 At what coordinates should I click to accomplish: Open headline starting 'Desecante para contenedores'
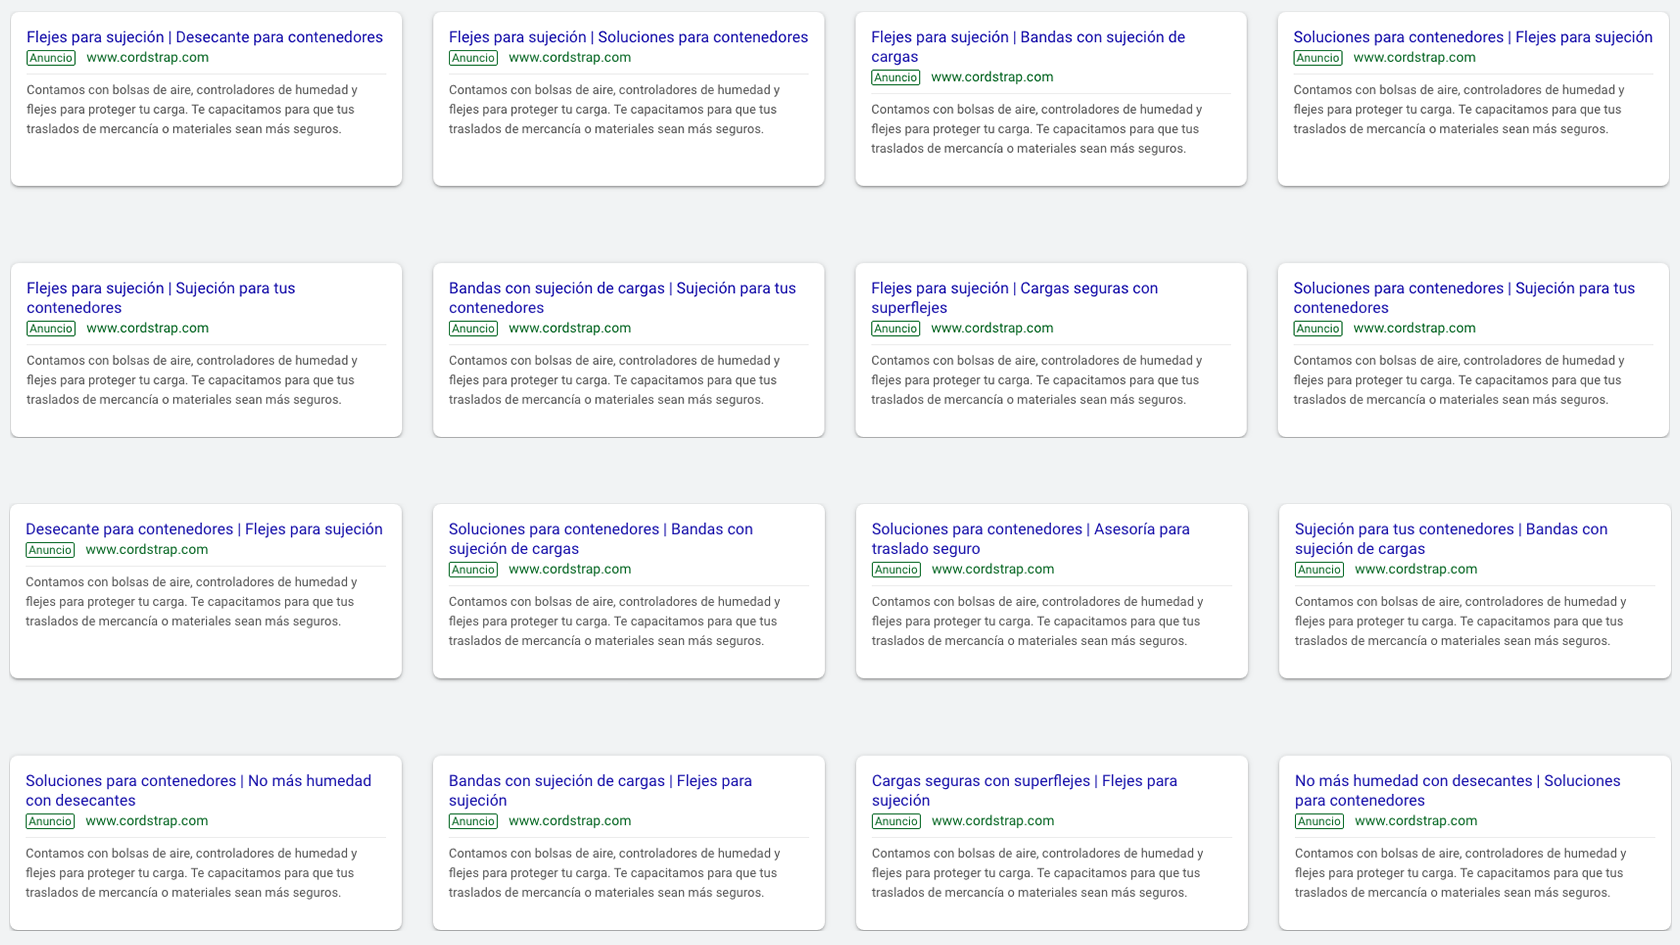tap(204, 529)
